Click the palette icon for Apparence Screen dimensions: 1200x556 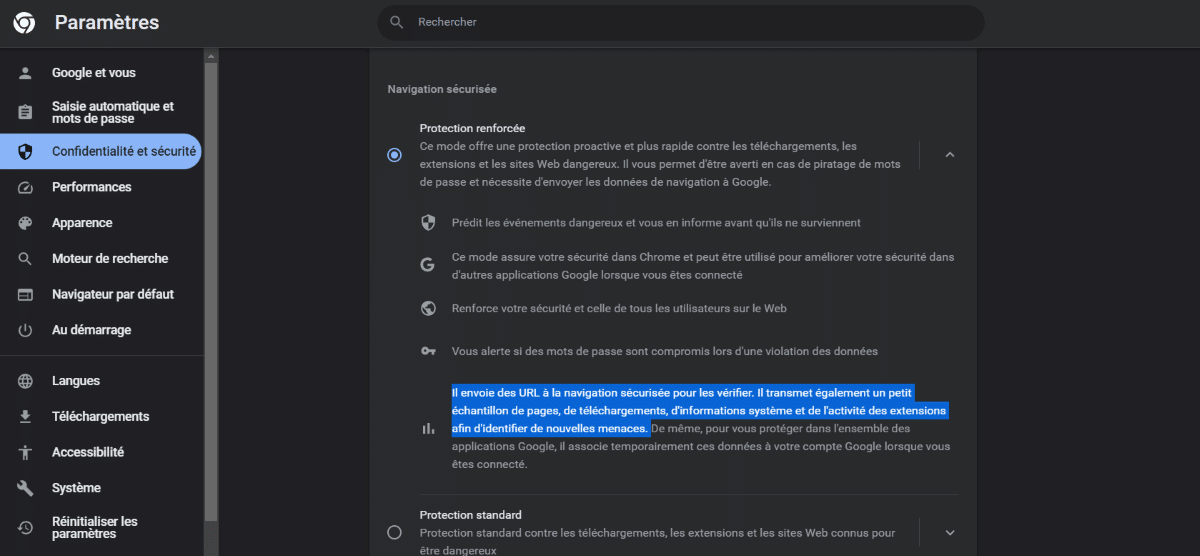(26, 223)
